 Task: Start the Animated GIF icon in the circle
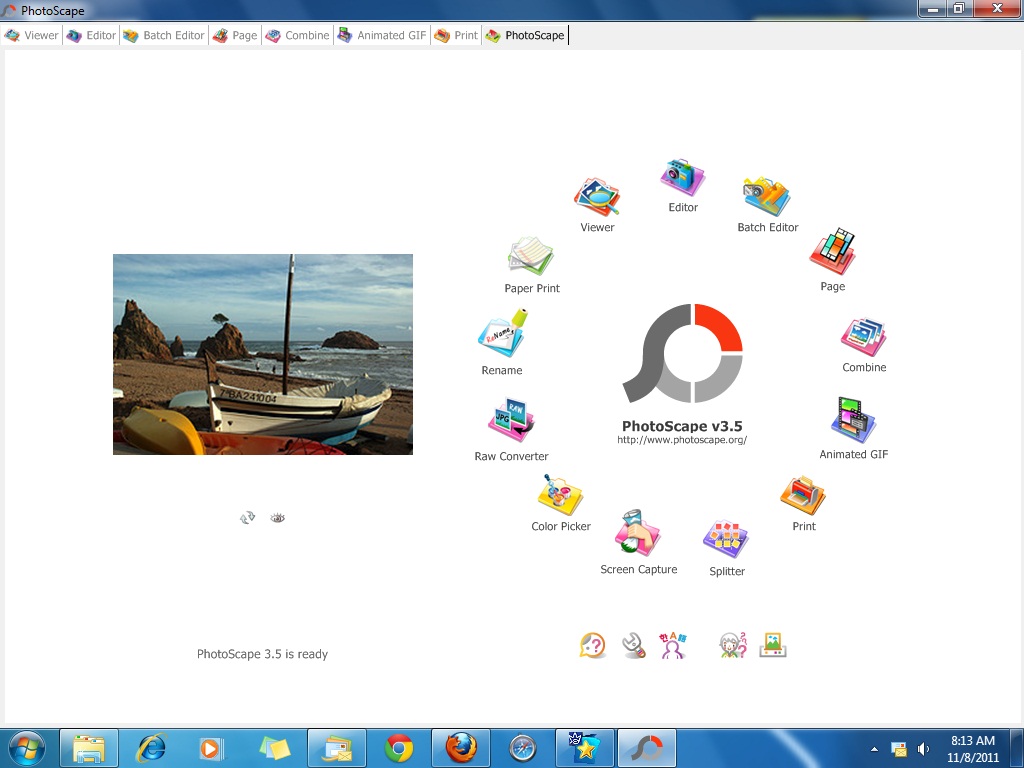click(853, 420)
